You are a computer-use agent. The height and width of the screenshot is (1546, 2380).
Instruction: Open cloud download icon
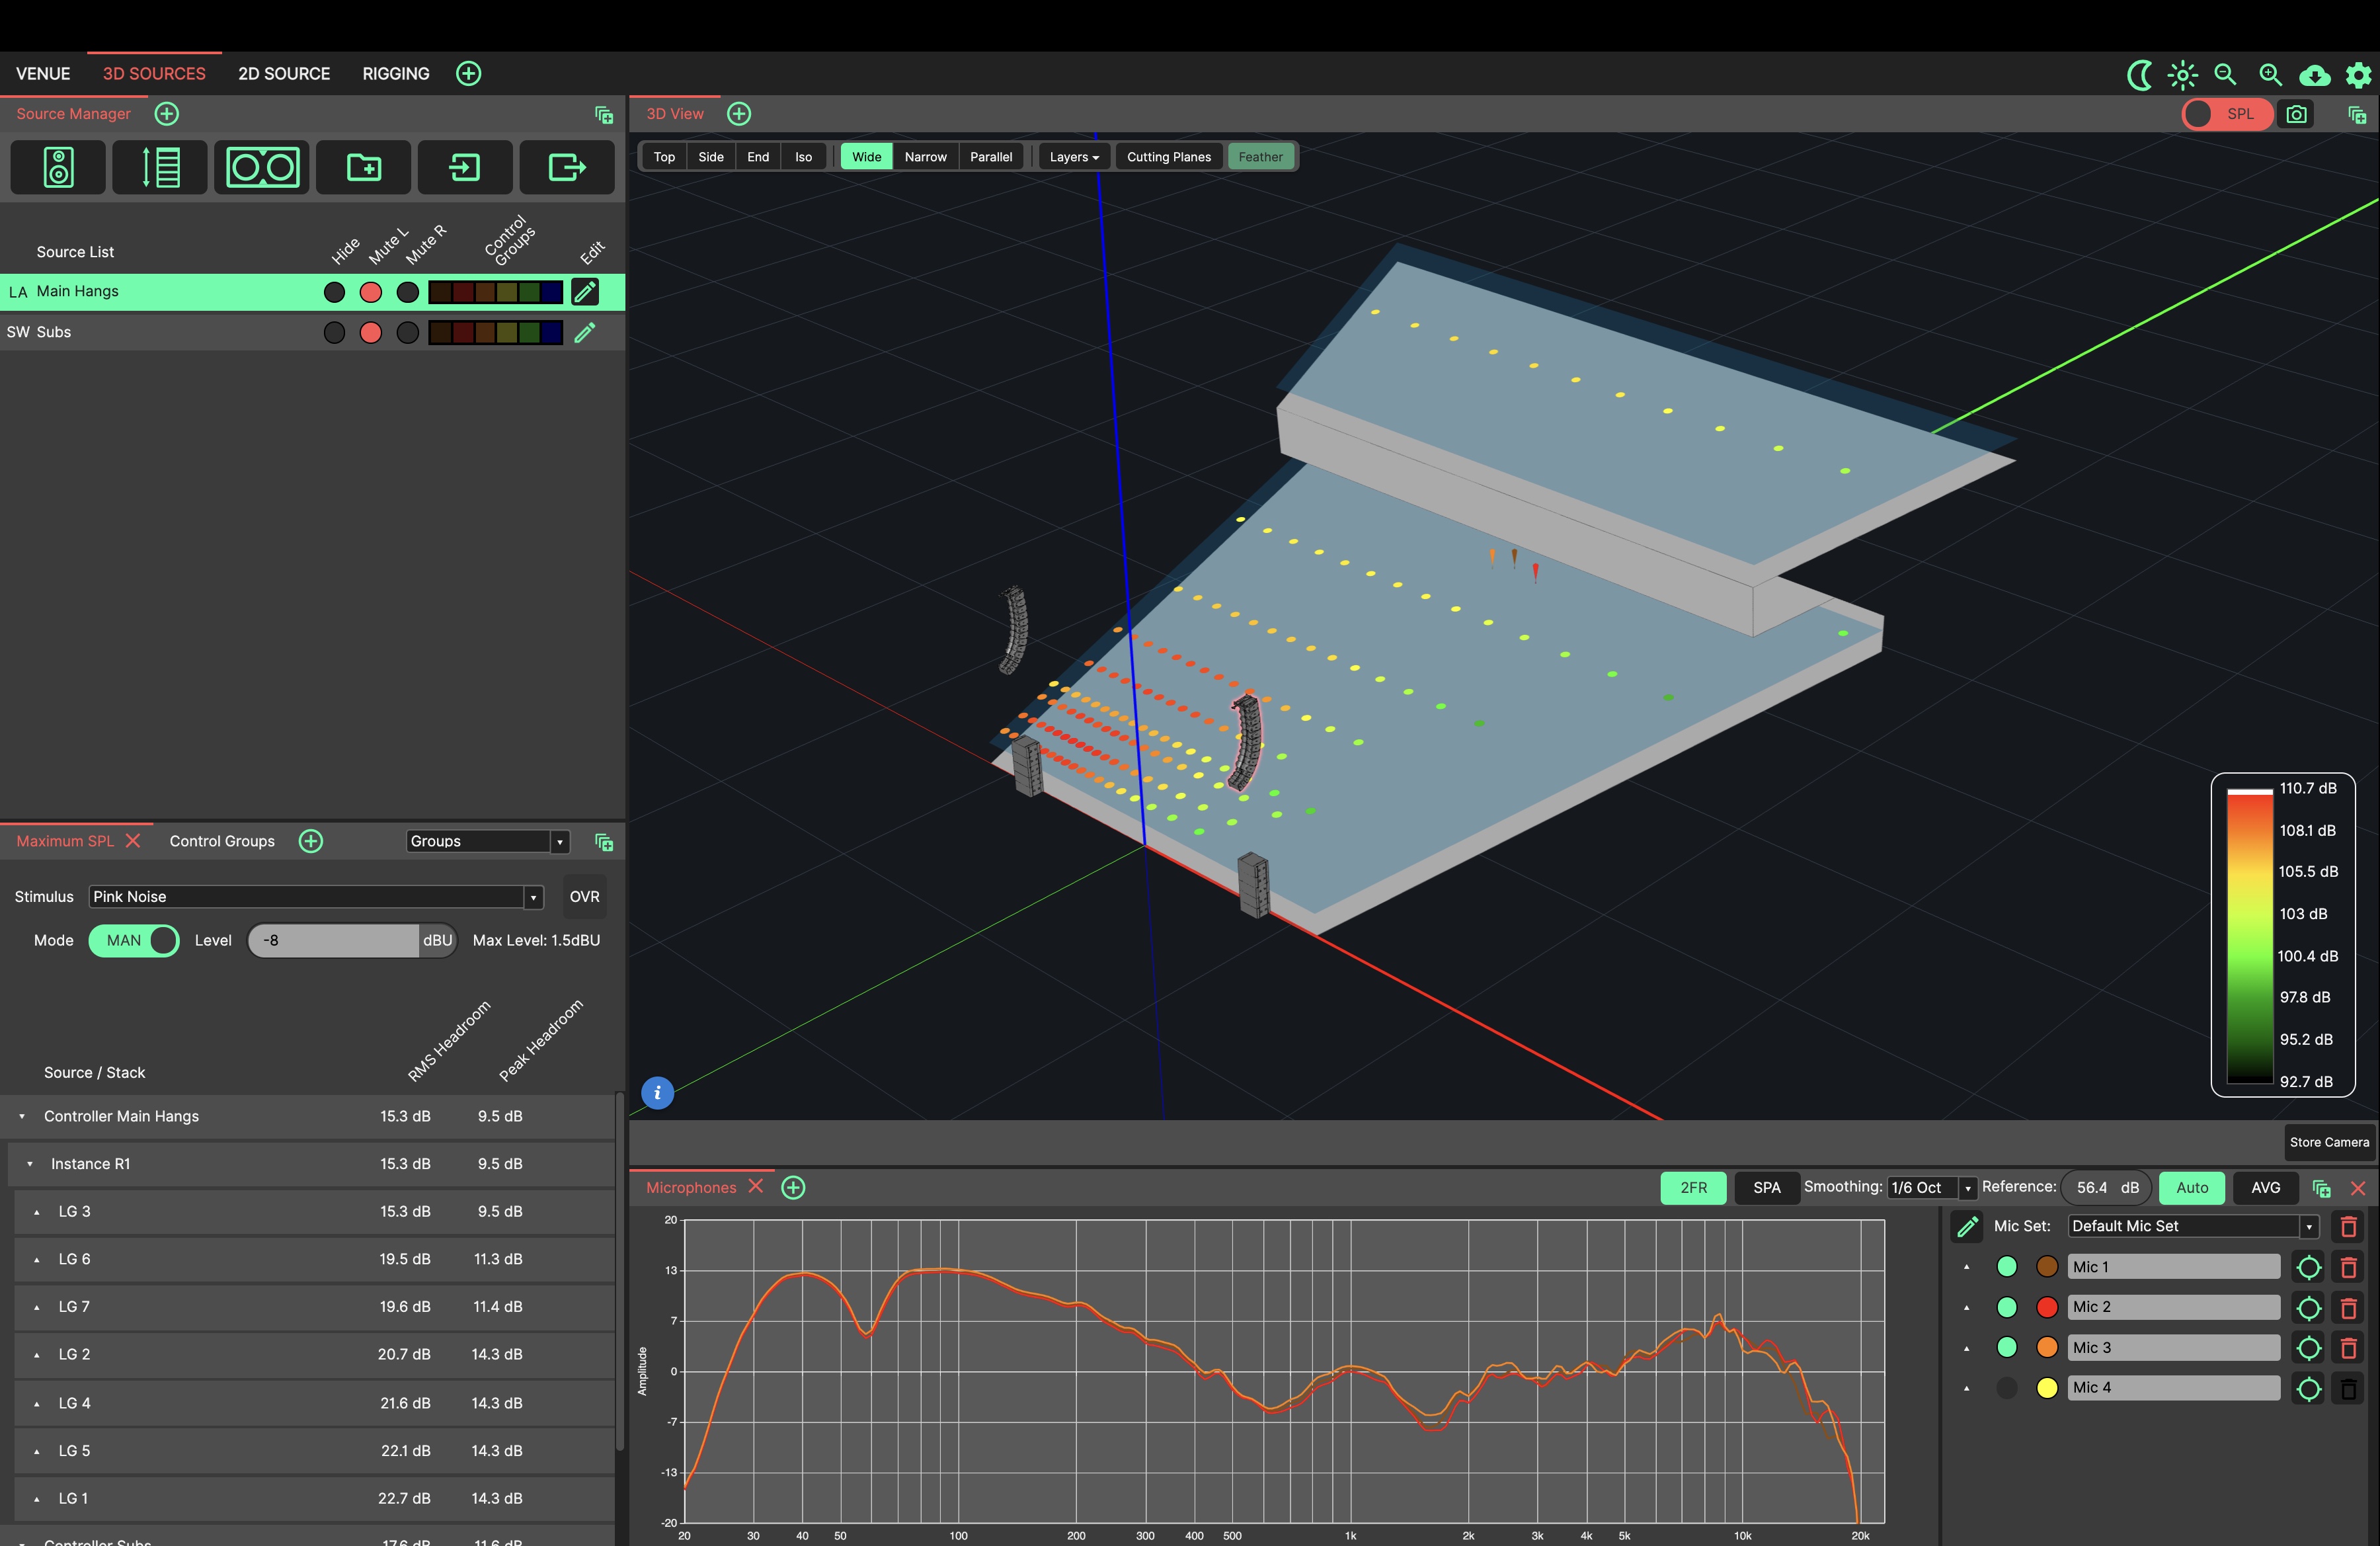tap(2314, 75)
